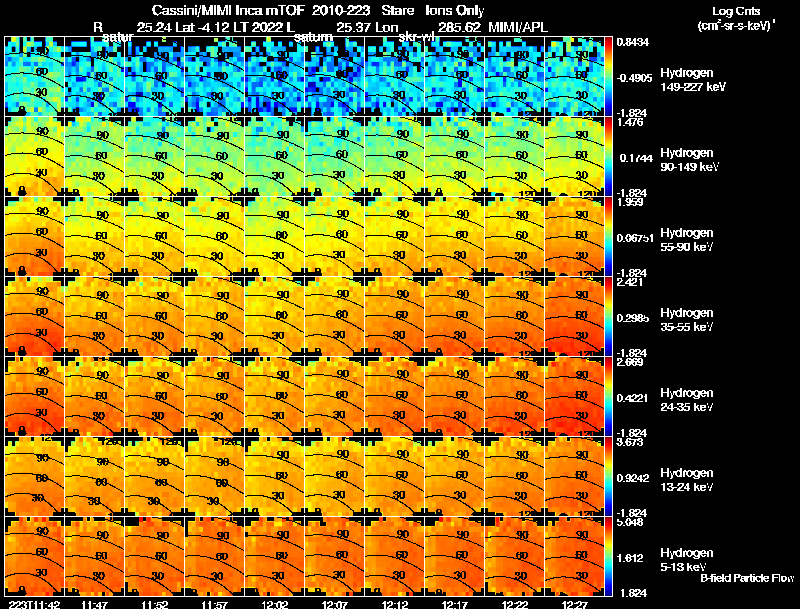800x609 pixels.
Task: Click the '0.4221' color scale value
Action: 633,398
